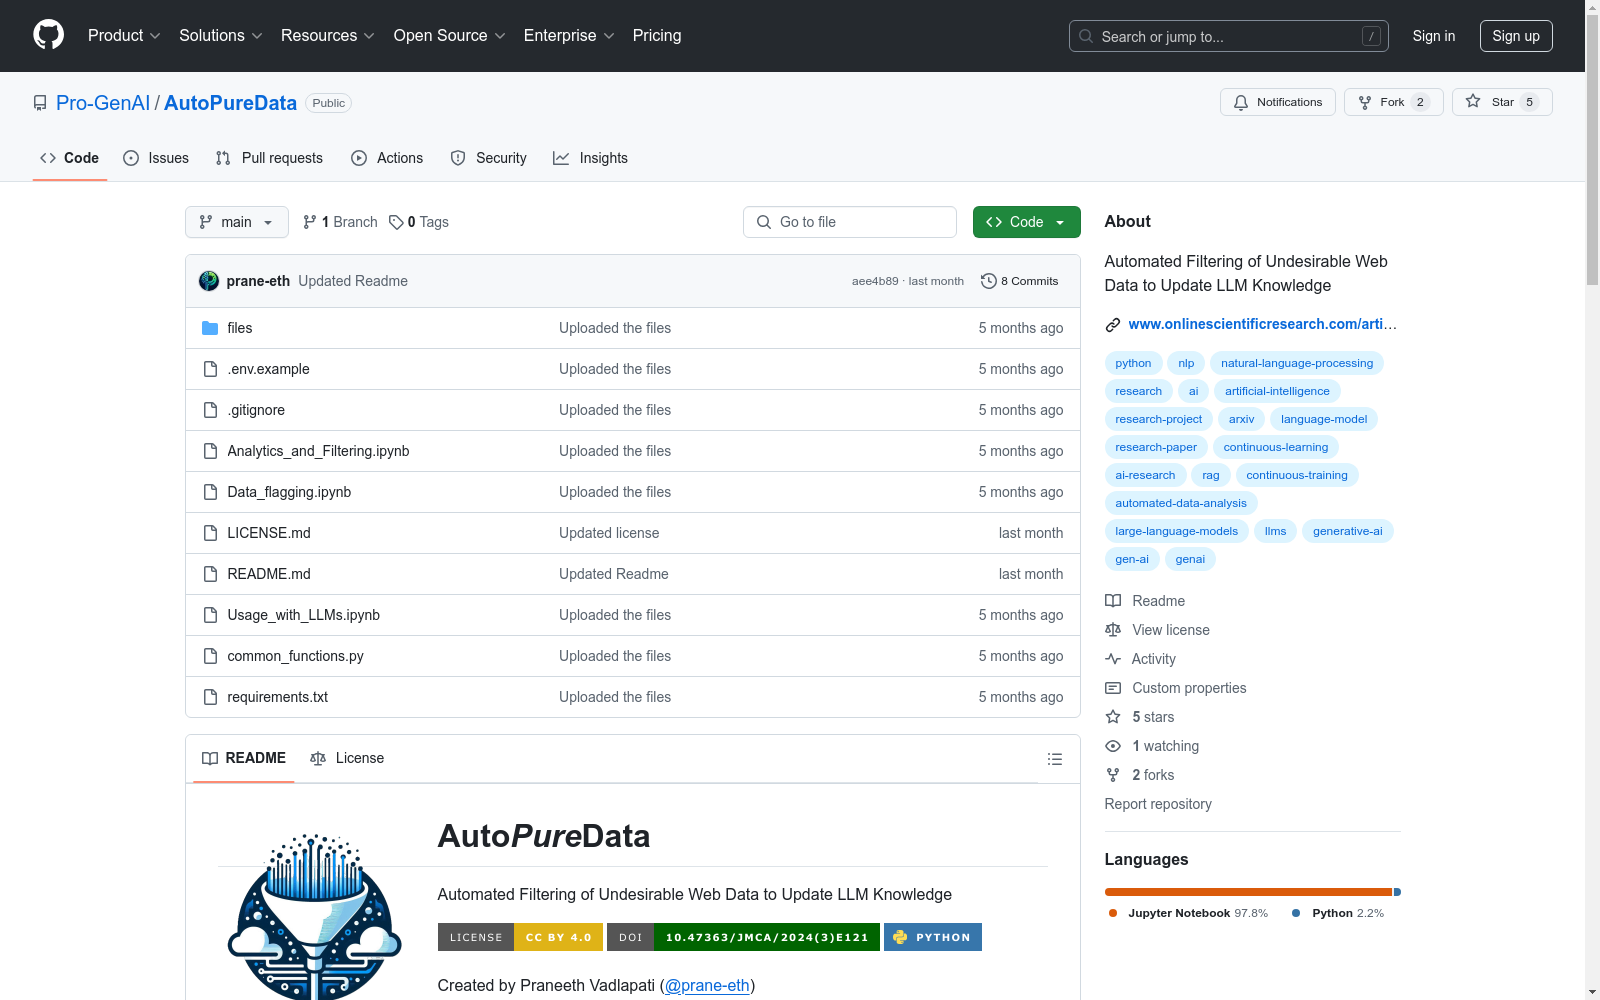
Task: Expand the Open Source menu
Action: pos(449,36)
